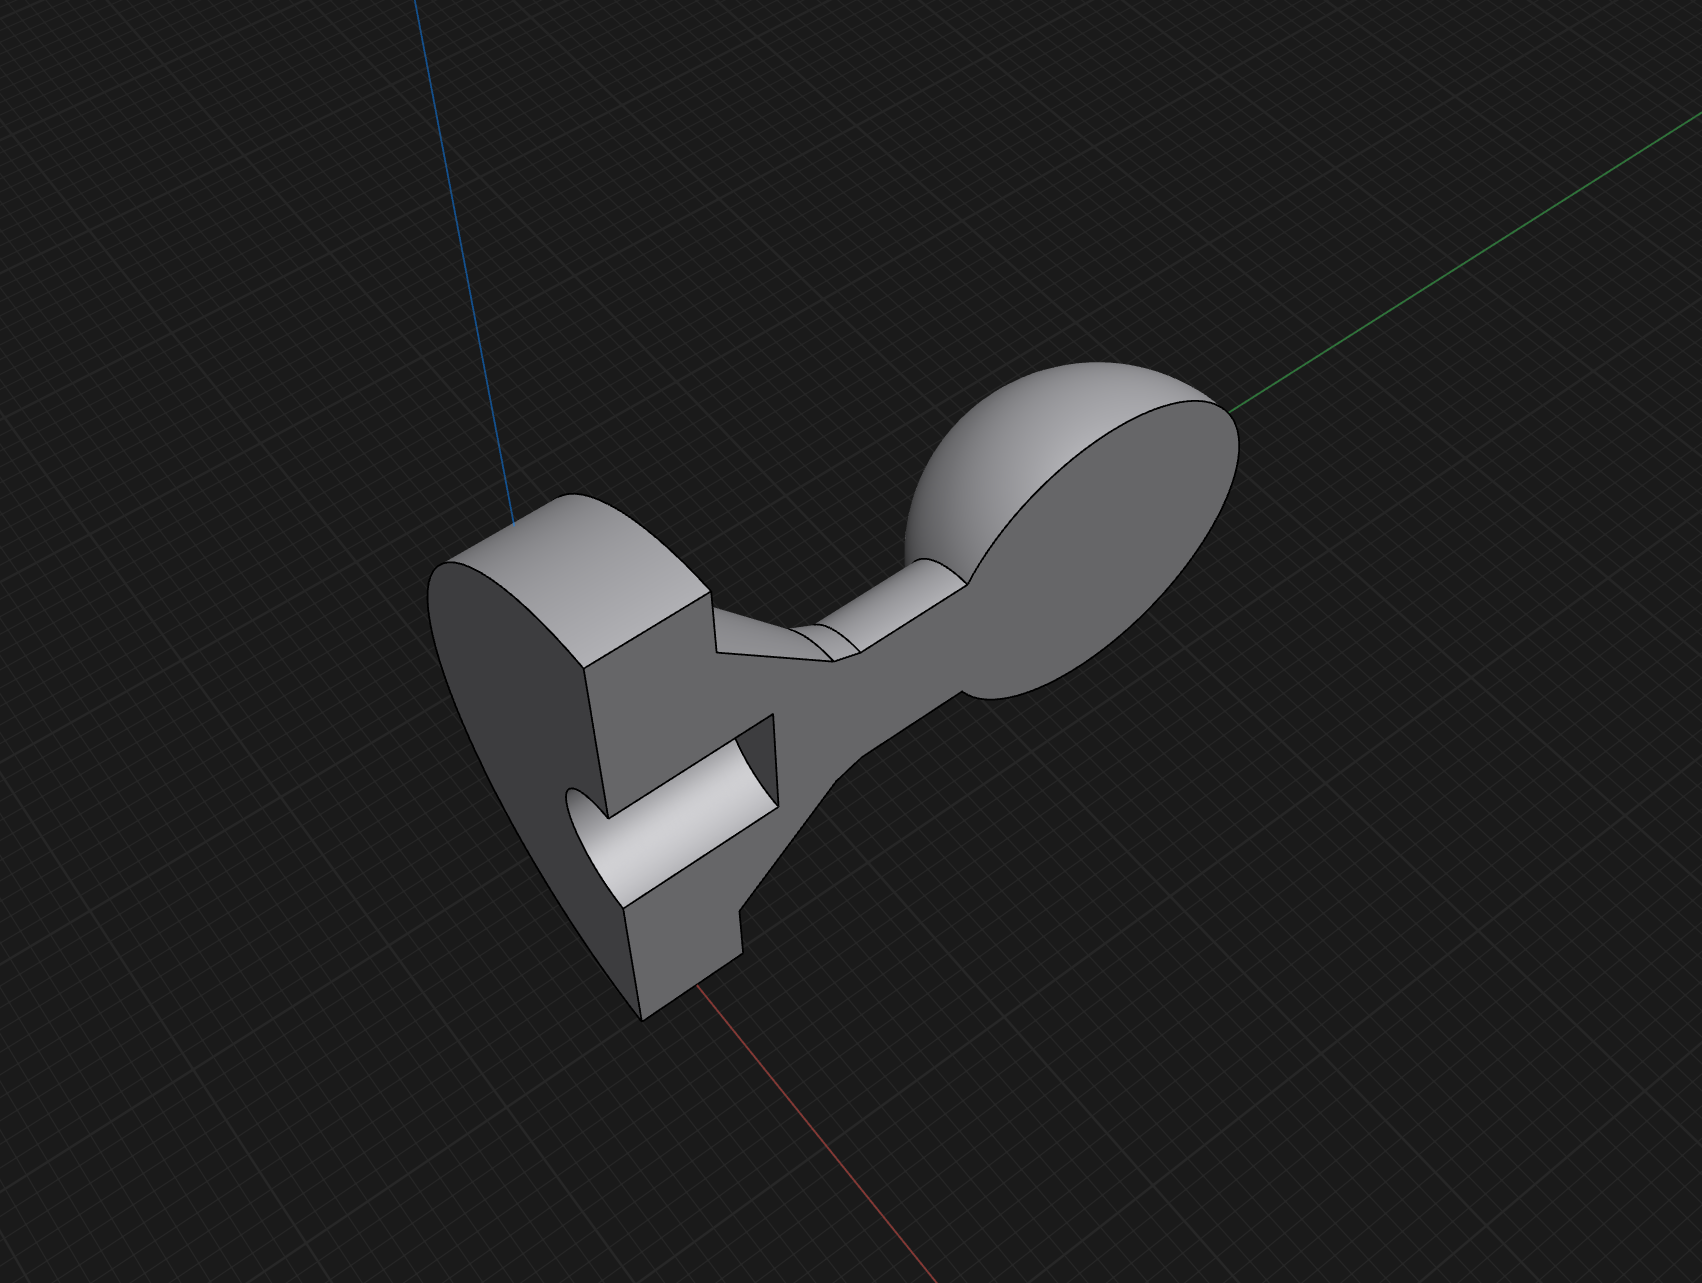Viewport: 1702px width, 1283px height.
Task: Select the red X axis line
Action: coord(815,1130)
